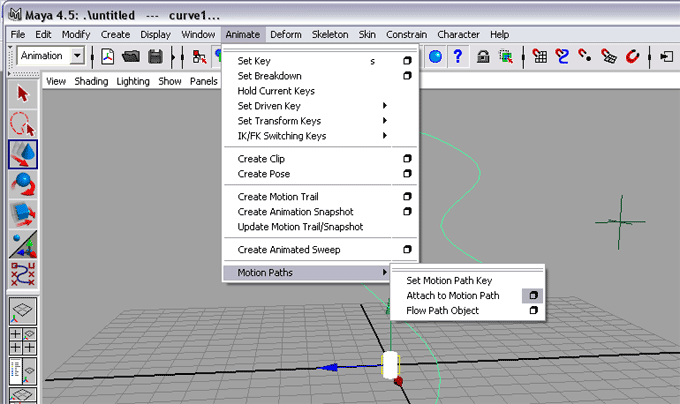Enable snap to grids icon
Image resolution: width=680 pixels, height=404 pixels.
539,56
